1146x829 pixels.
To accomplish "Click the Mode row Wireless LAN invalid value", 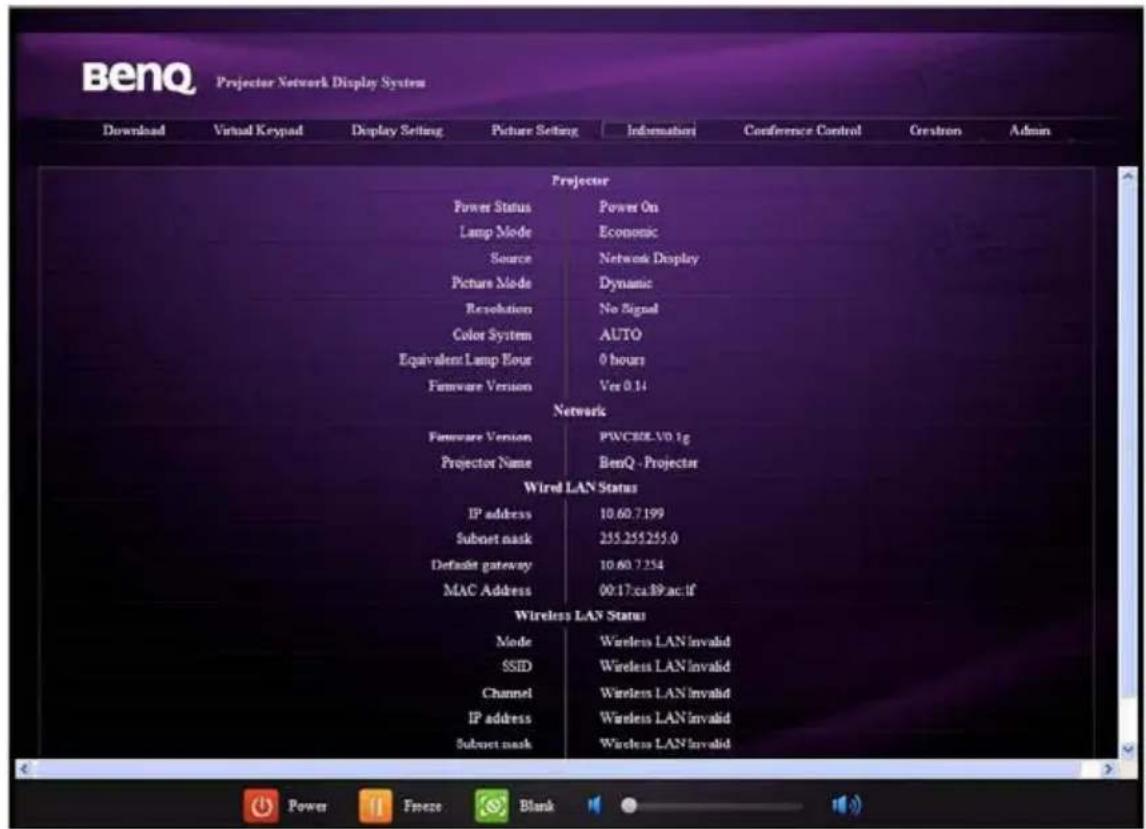I will 664,641.
